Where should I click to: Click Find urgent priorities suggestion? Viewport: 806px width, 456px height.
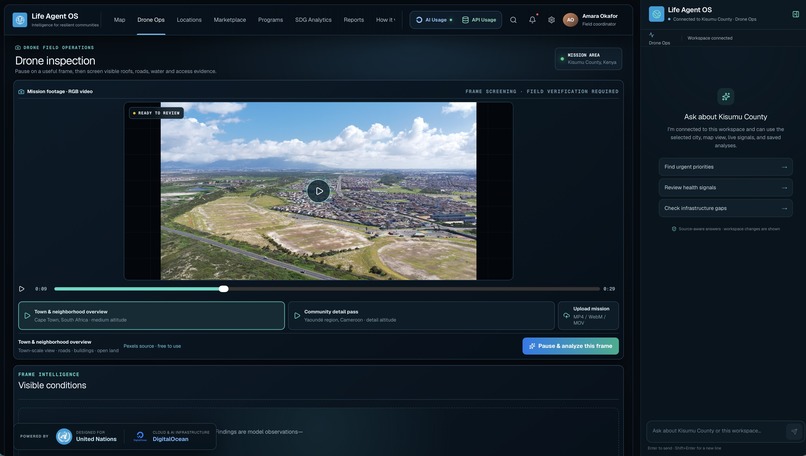tap(725, 167)
